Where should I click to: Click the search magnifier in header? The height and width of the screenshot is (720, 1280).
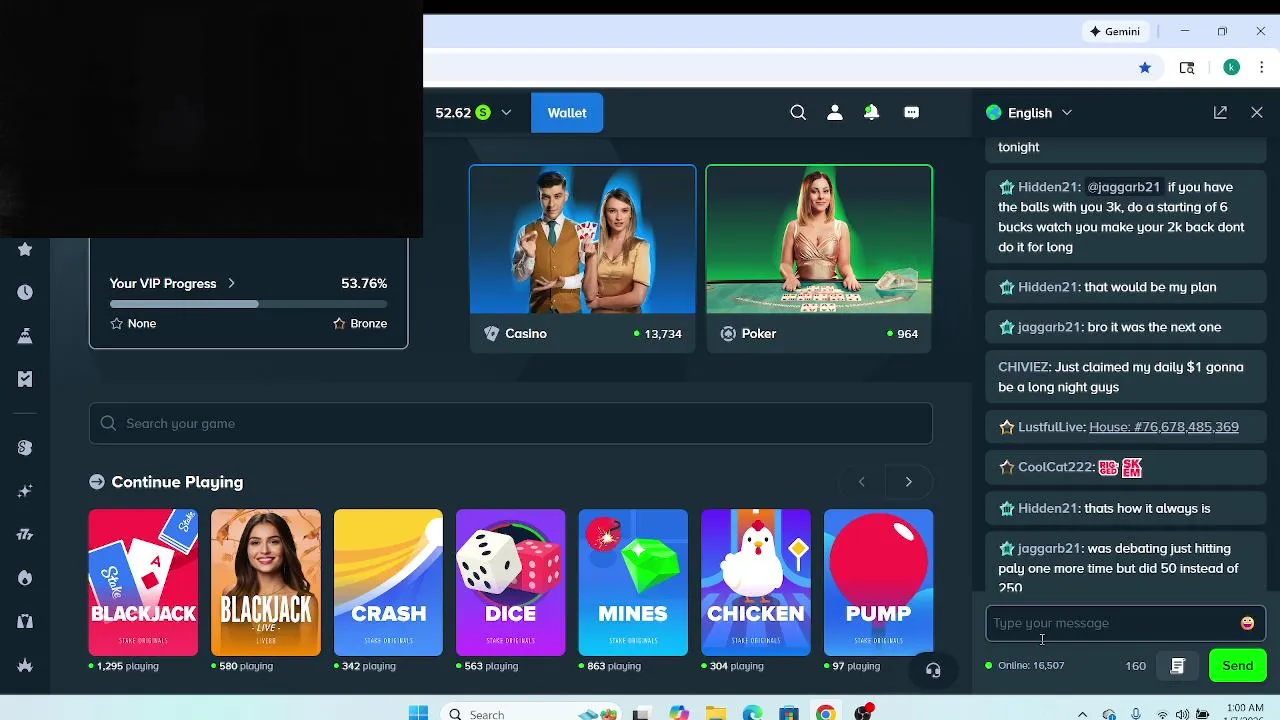798,113
